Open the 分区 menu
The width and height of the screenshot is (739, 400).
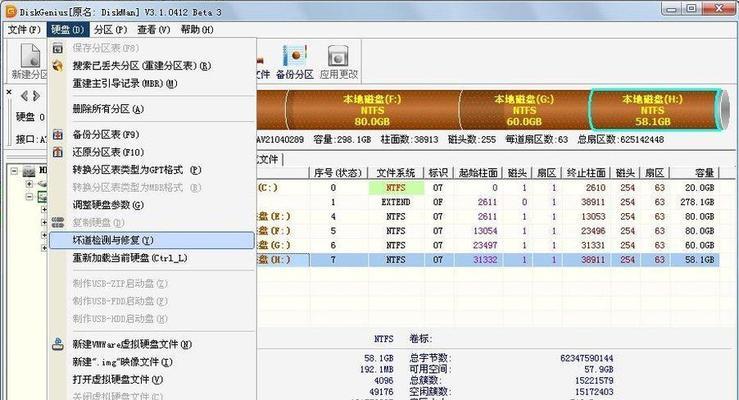(x=110, y=30)
